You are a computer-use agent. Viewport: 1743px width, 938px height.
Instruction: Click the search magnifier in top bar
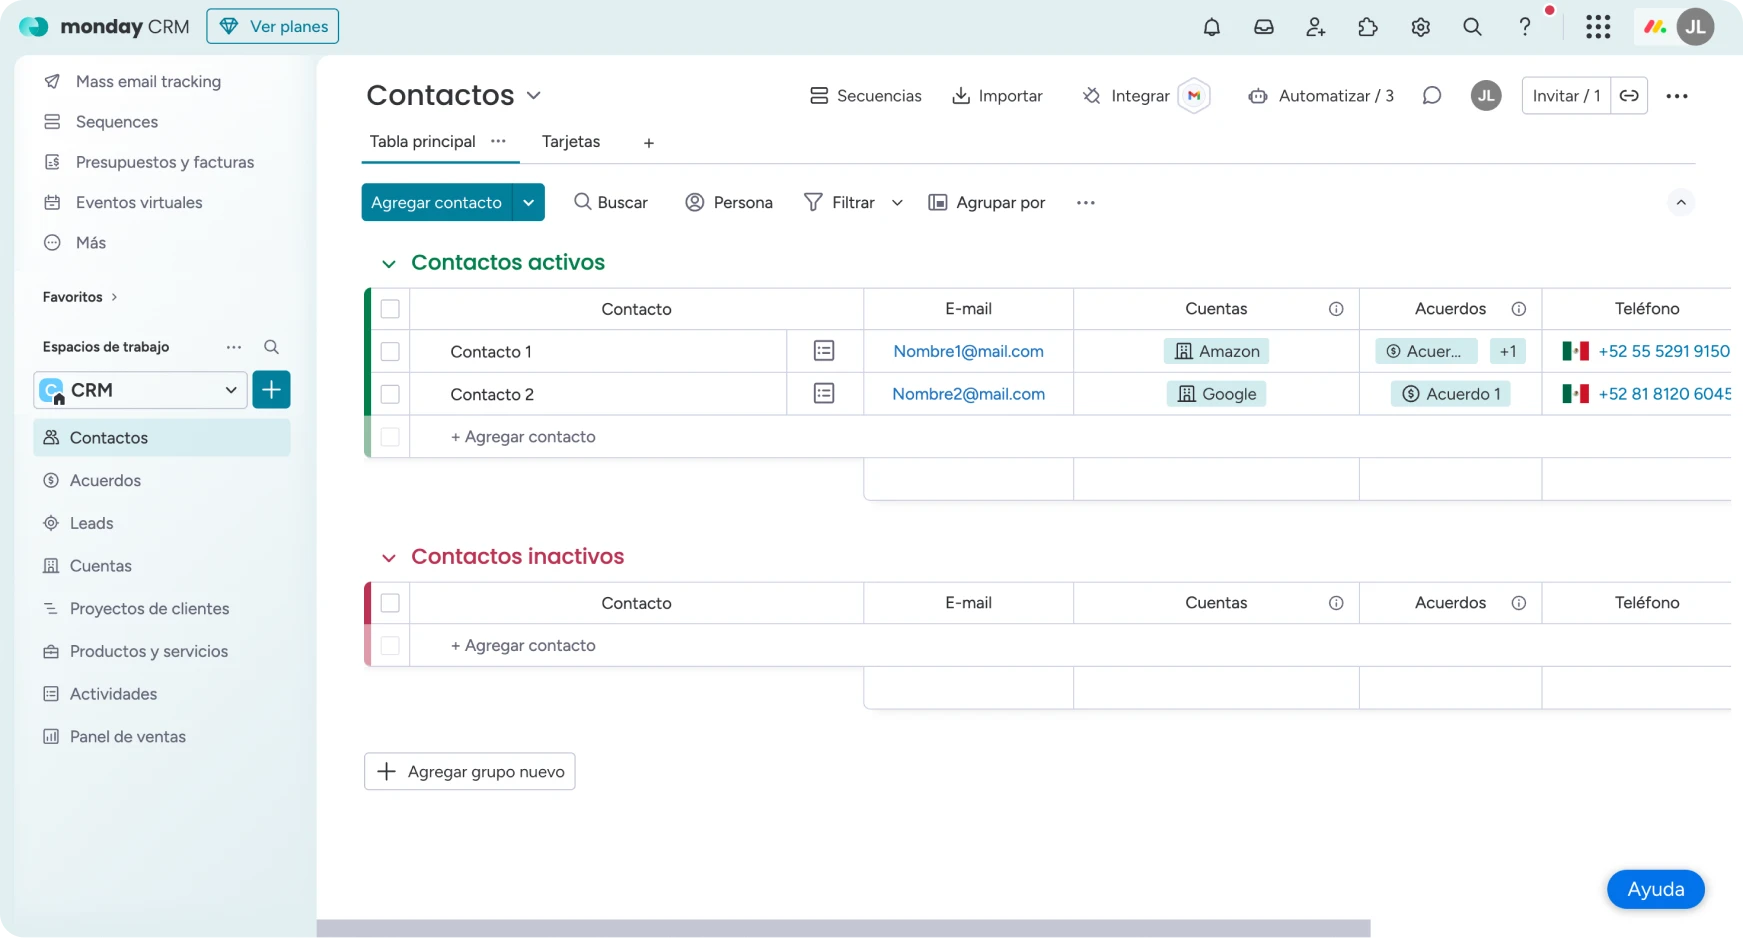tap(1472, 27)
